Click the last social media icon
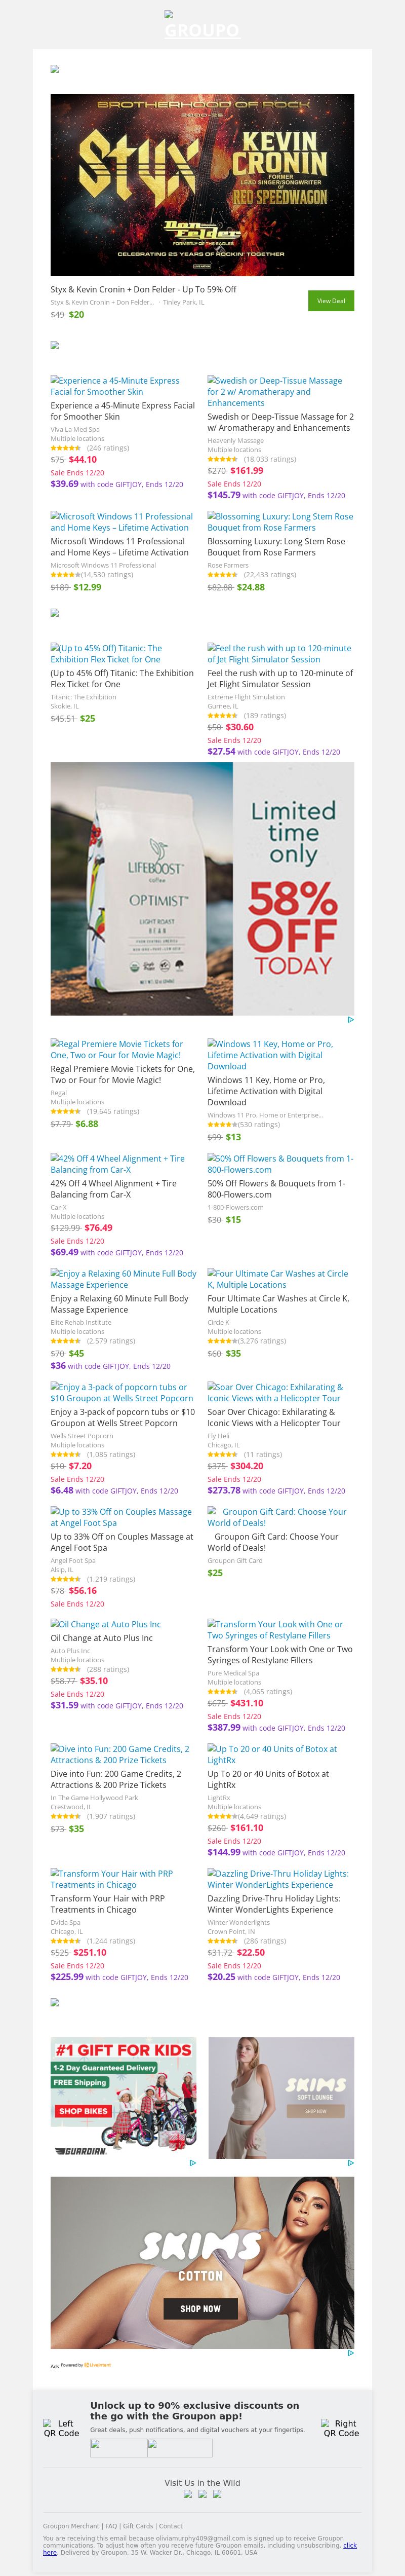The width and height of the screenshot is (405, 2576). 217,2495
